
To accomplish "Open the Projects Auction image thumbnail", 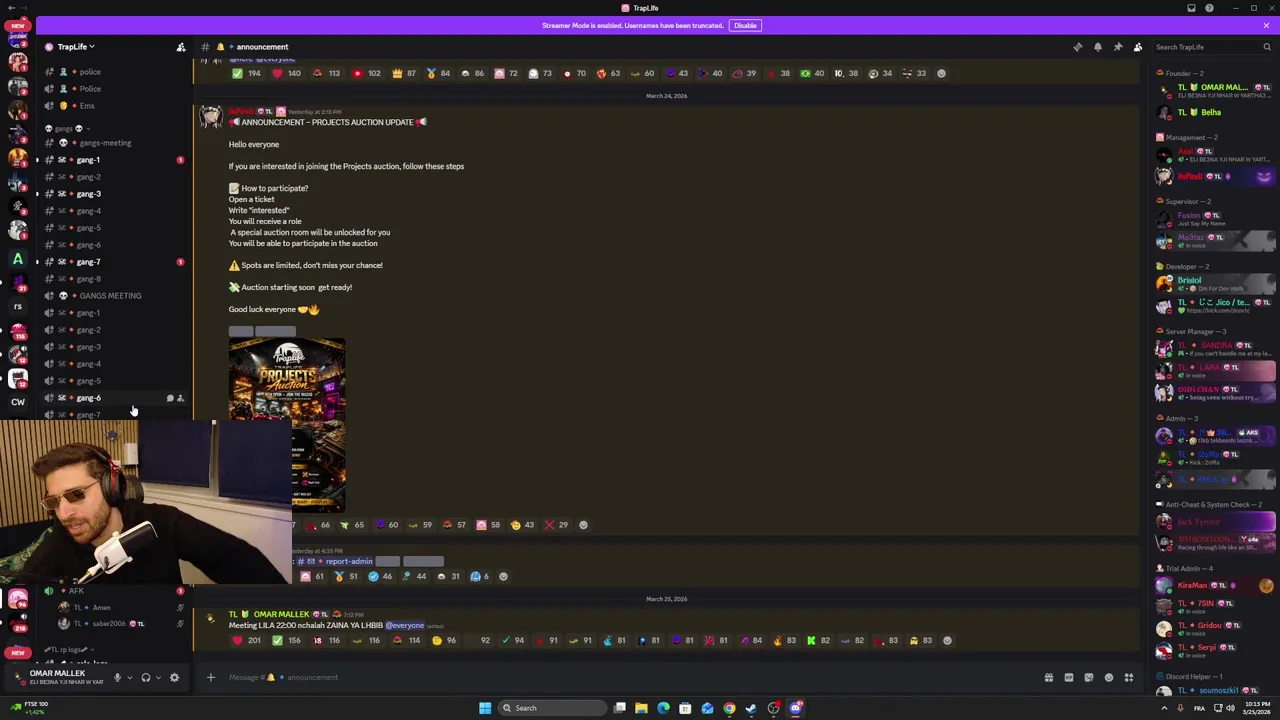I will pyautogui.click(x=287, y=425).
